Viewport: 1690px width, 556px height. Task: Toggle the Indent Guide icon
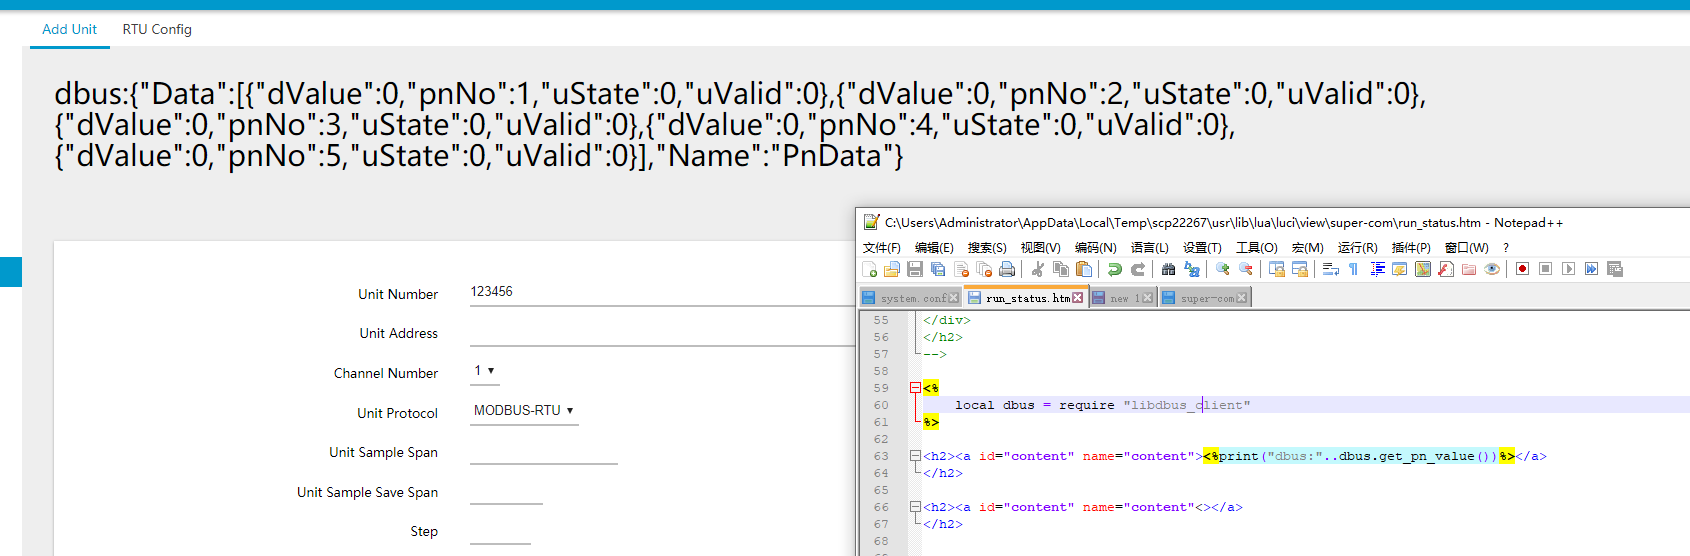[1377, 269]
